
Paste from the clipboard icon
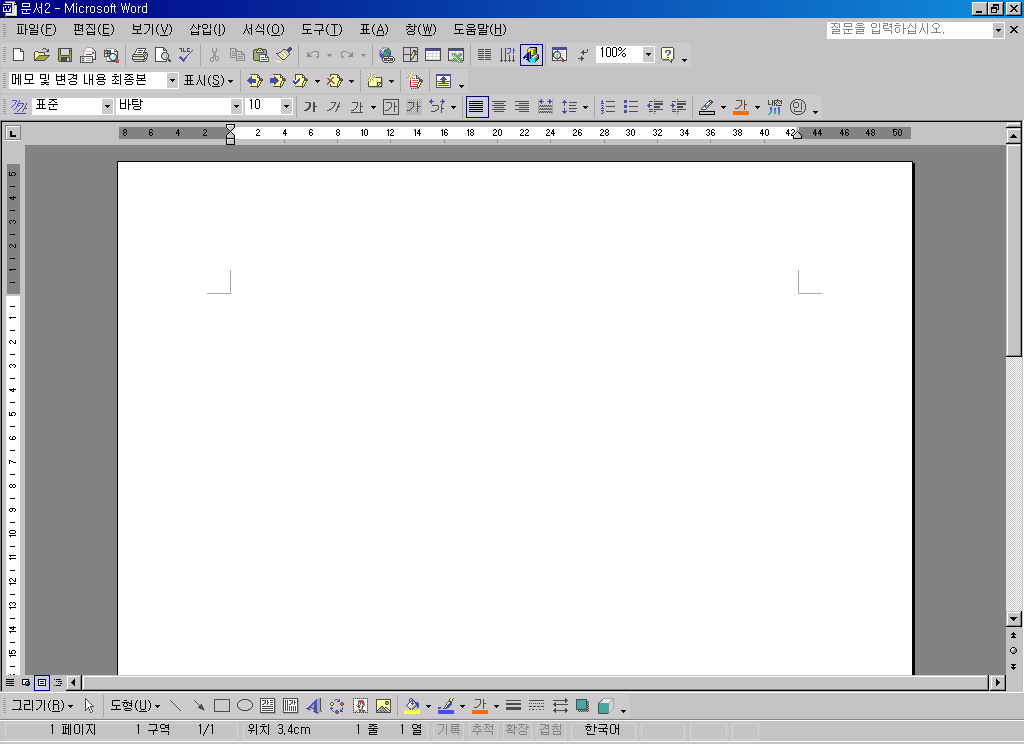(261, 55)
